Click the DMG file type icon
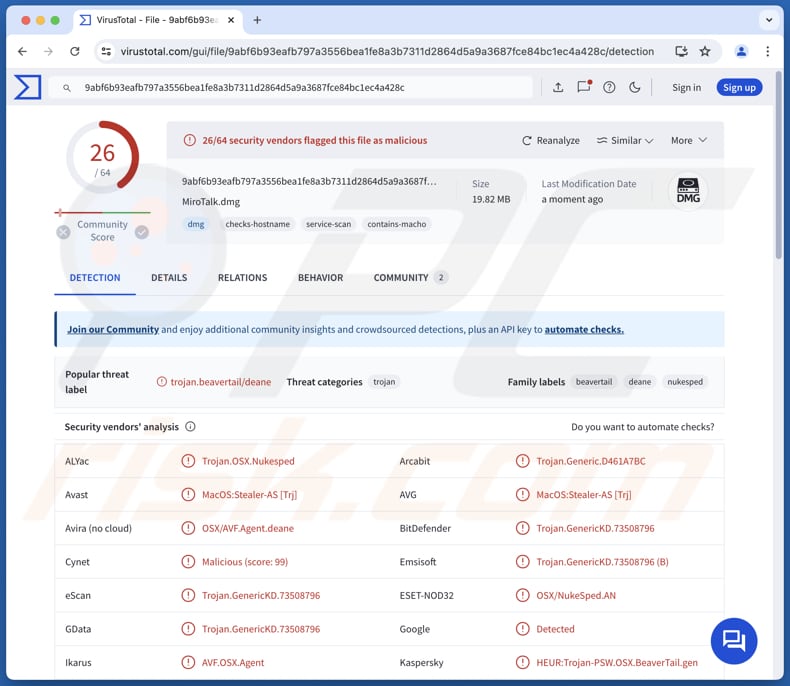This screenshot has width=790, height=686. coord(688,191)
